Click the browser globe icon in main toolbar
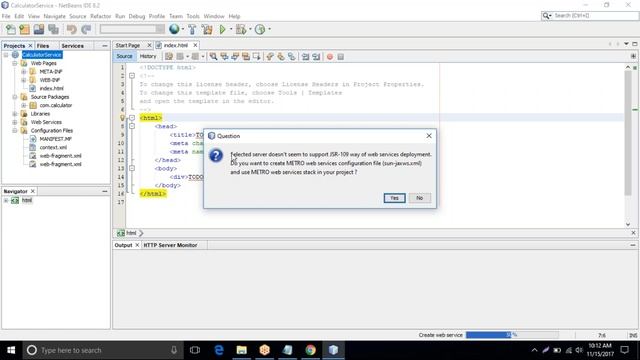640x360 pixels. pyautogui.click(x=174, y=29)
